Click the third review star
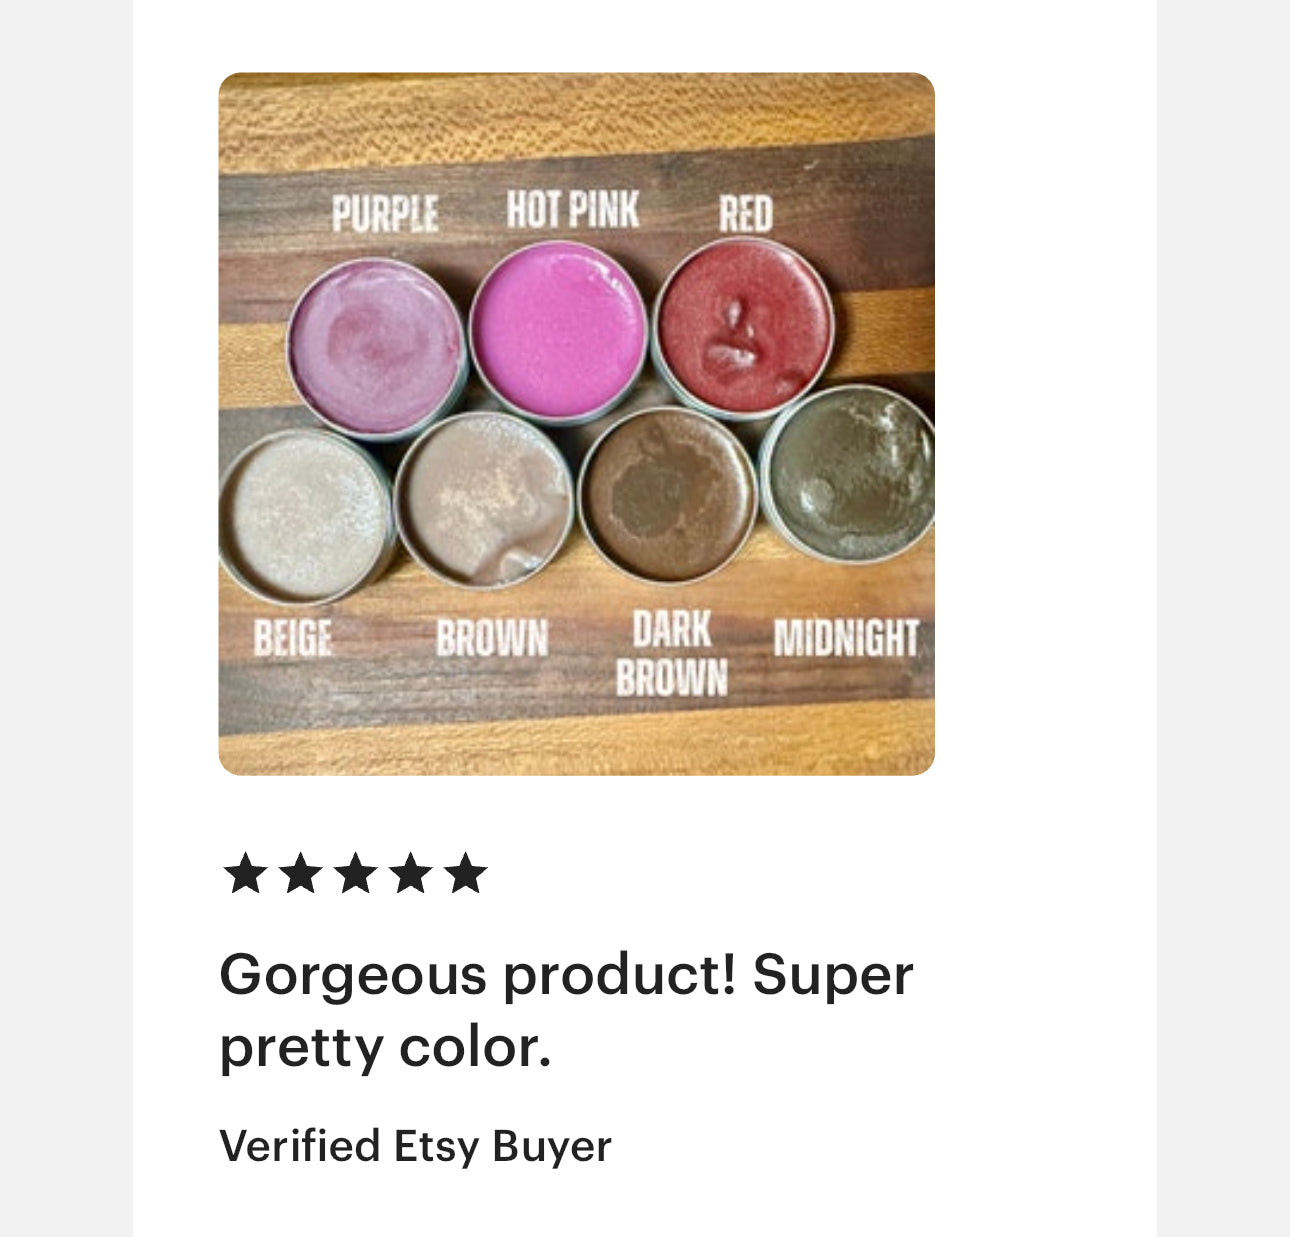The image size is (1290, 1237). pyautogui.click(x=355, y=874)
